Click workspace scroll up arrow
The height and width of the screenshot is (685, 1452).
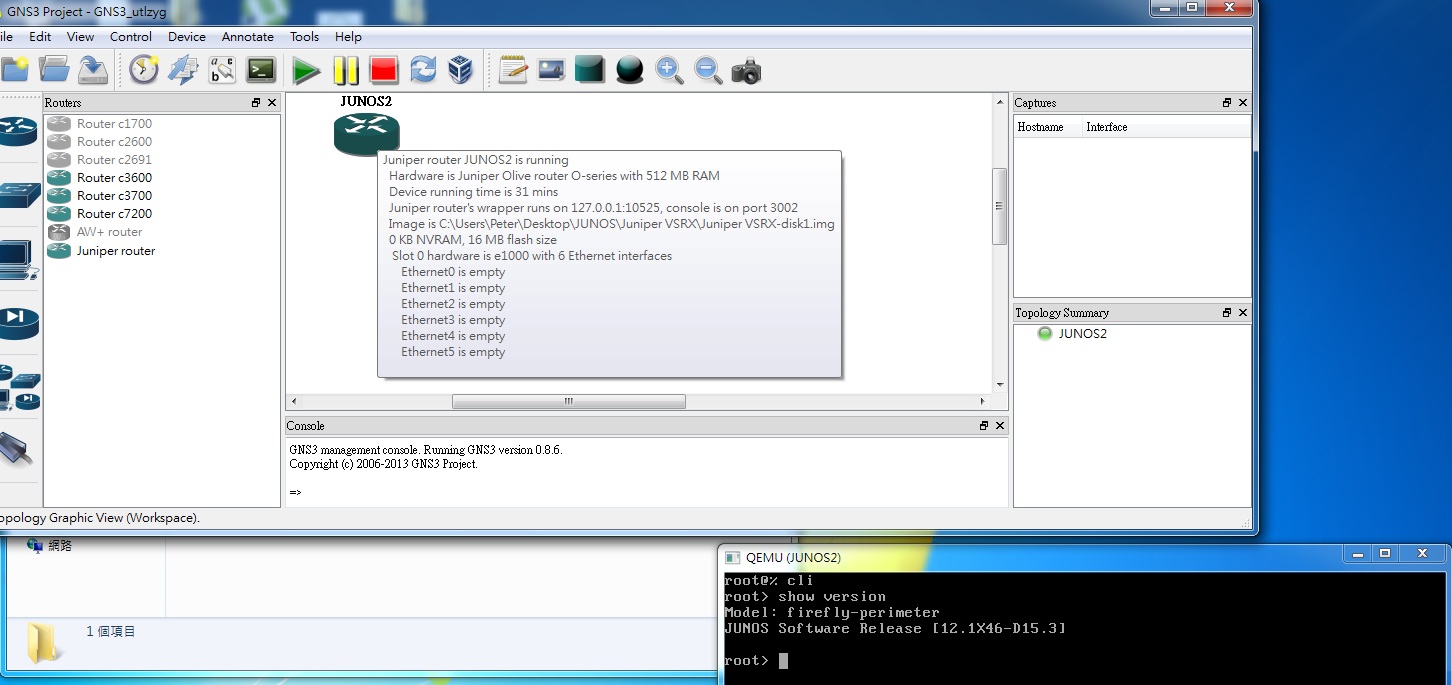999,101
